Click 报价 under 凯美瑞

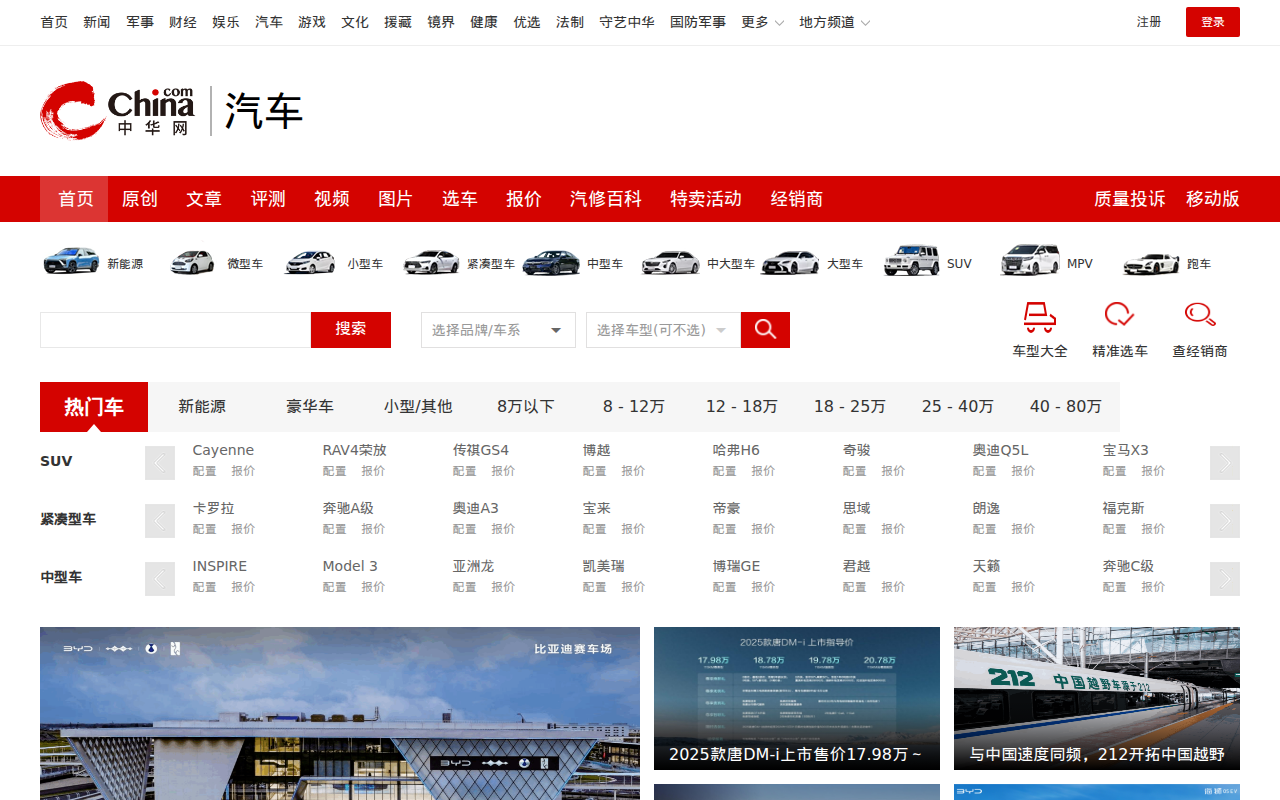[x=633, y=587]
